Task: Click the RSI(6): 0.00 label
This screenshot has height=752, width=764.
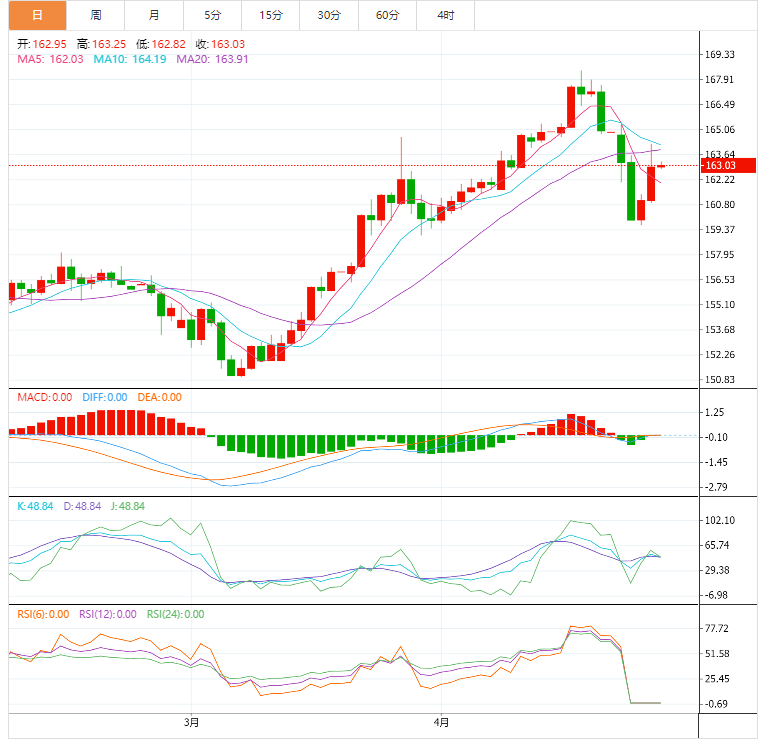Action: click(43, 615)
